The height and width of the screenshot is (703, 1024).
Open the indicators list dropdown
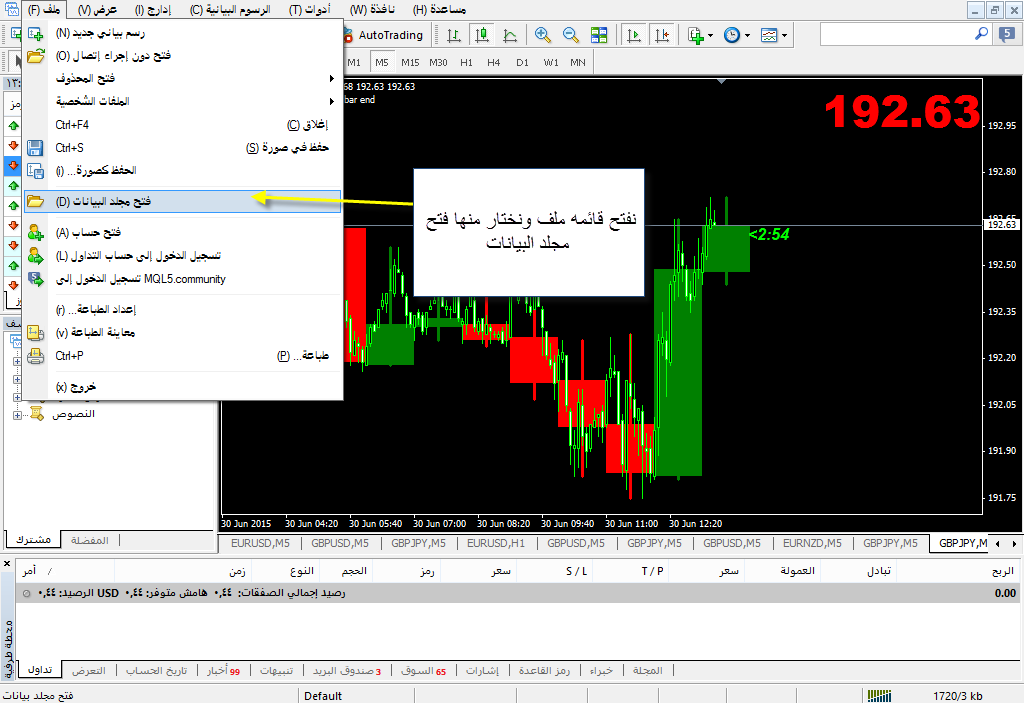coord(710,35)
